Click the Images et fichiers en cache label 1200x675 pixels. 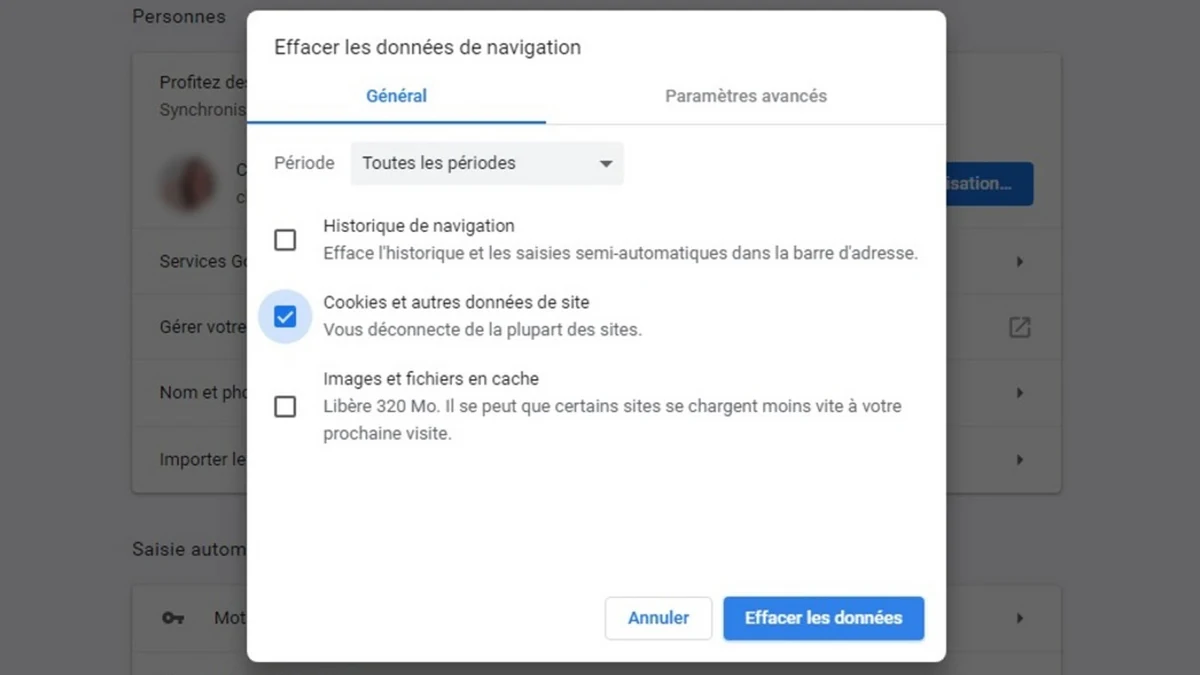coord(431,379)
